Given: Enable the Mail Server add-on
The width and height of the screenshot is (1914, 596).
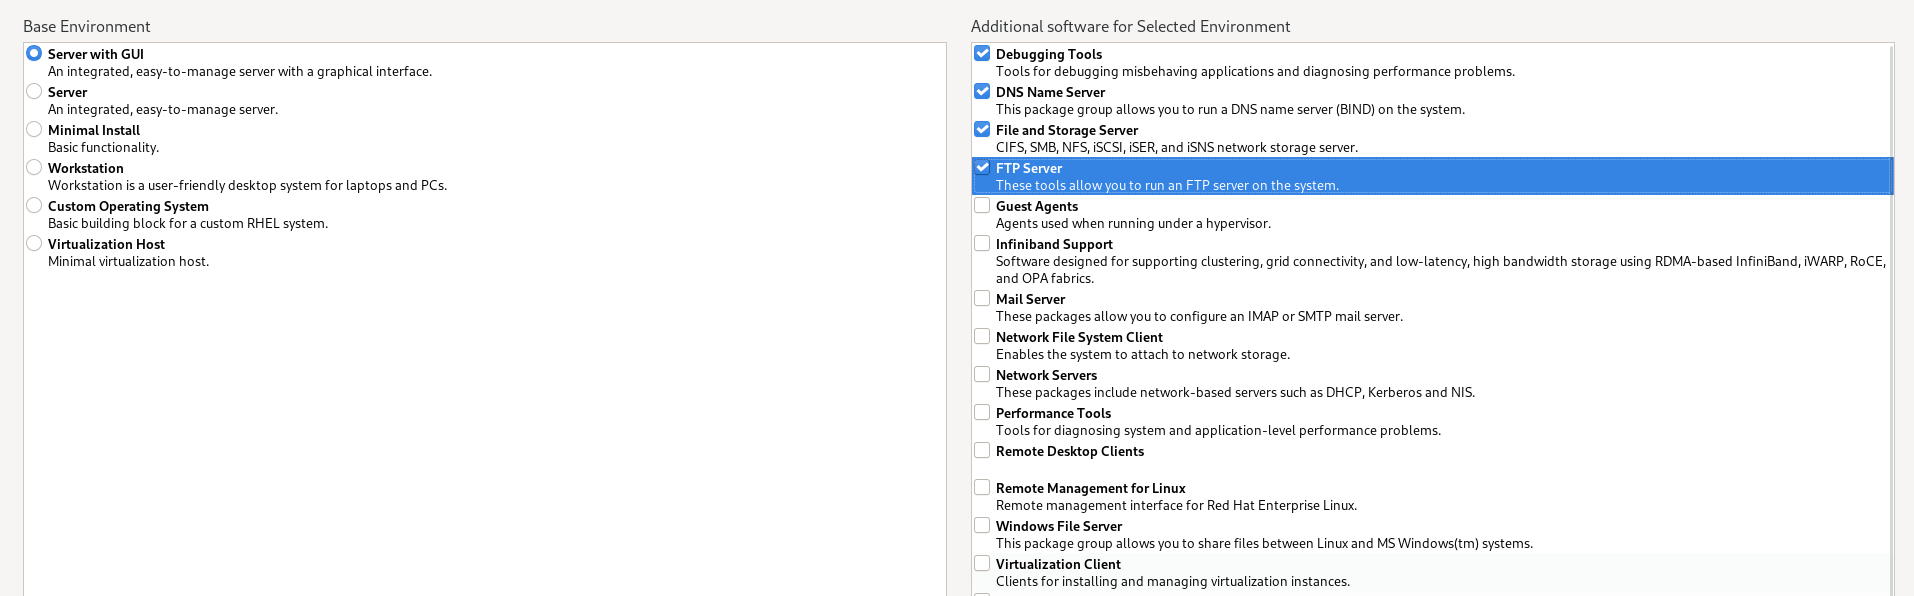Looking at the screenshot, I should [x=982, y=299].
